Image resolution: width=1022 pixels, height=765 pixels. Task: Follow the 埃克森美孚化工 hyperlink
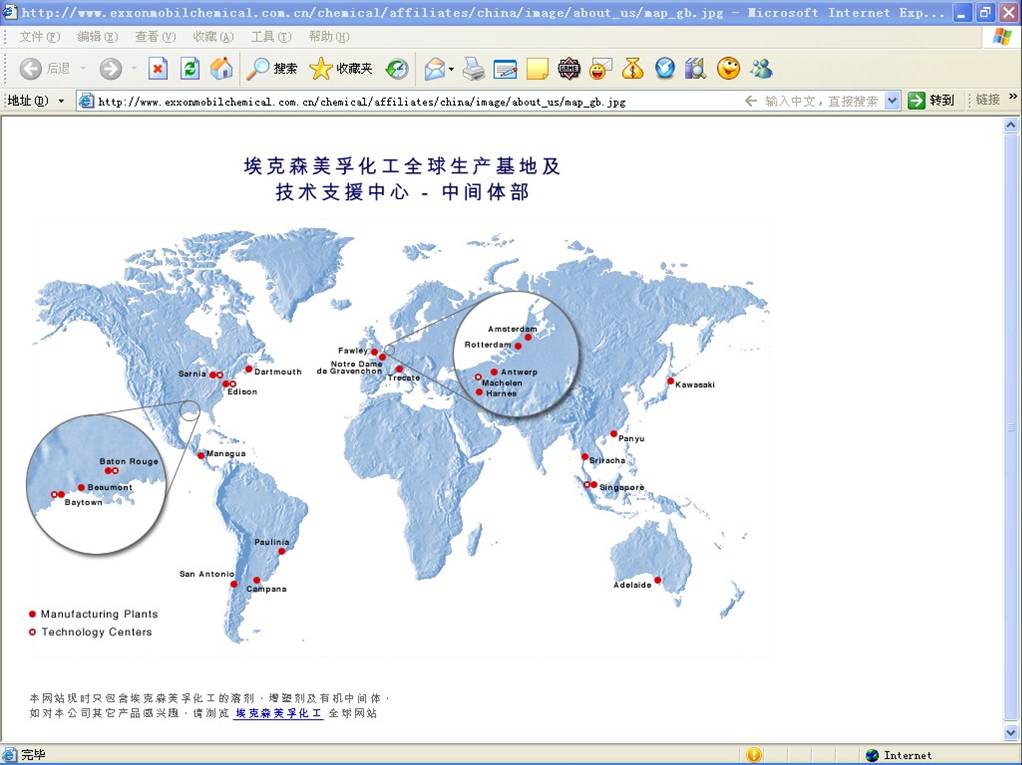pos(278,714)
